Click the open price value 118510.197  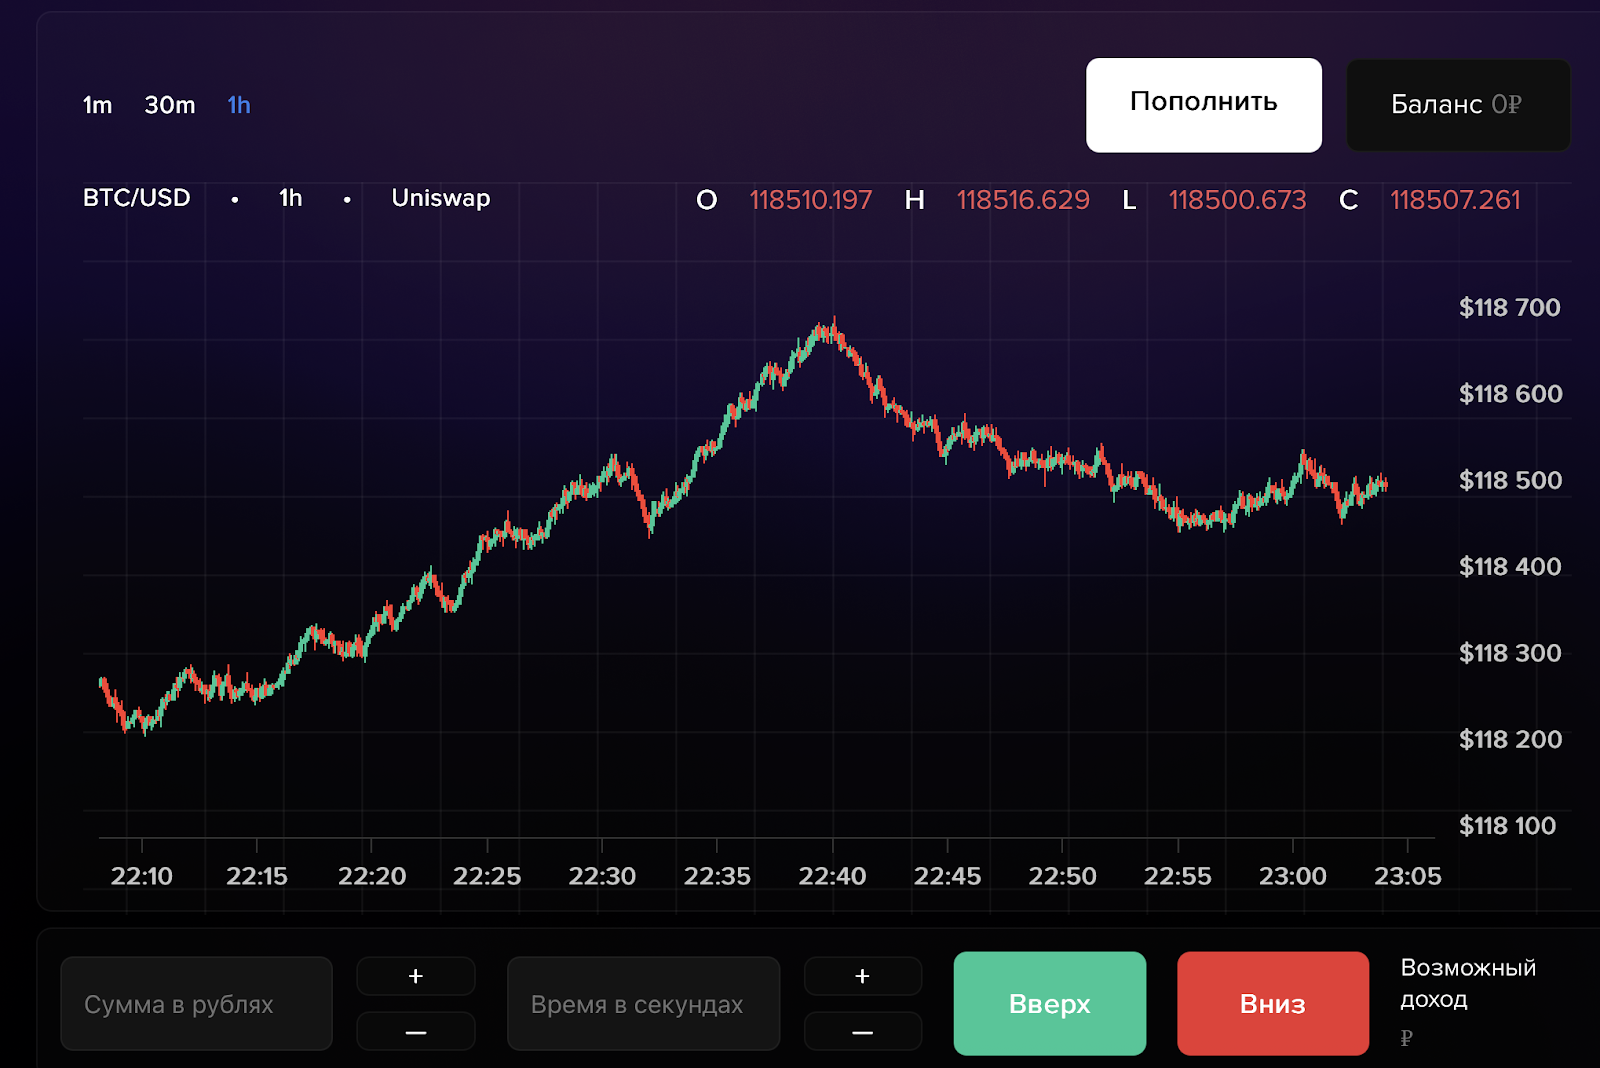(x=811, y=200)
